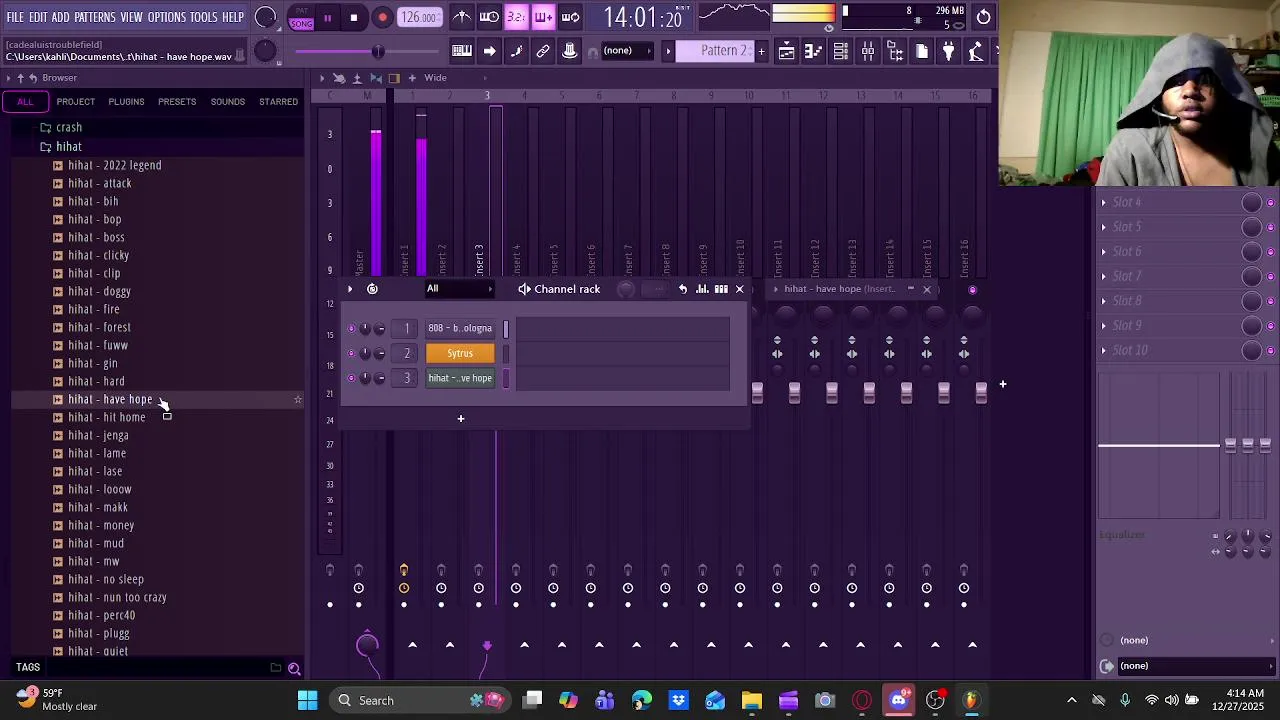Open the Windows Start menu
Screen dimensions: 1280x720
(307, 700)
